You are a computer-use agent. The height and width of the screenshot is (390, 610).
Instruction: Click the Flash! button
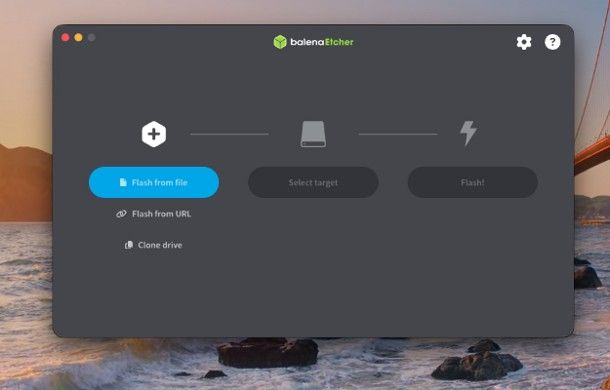[473, 182]
